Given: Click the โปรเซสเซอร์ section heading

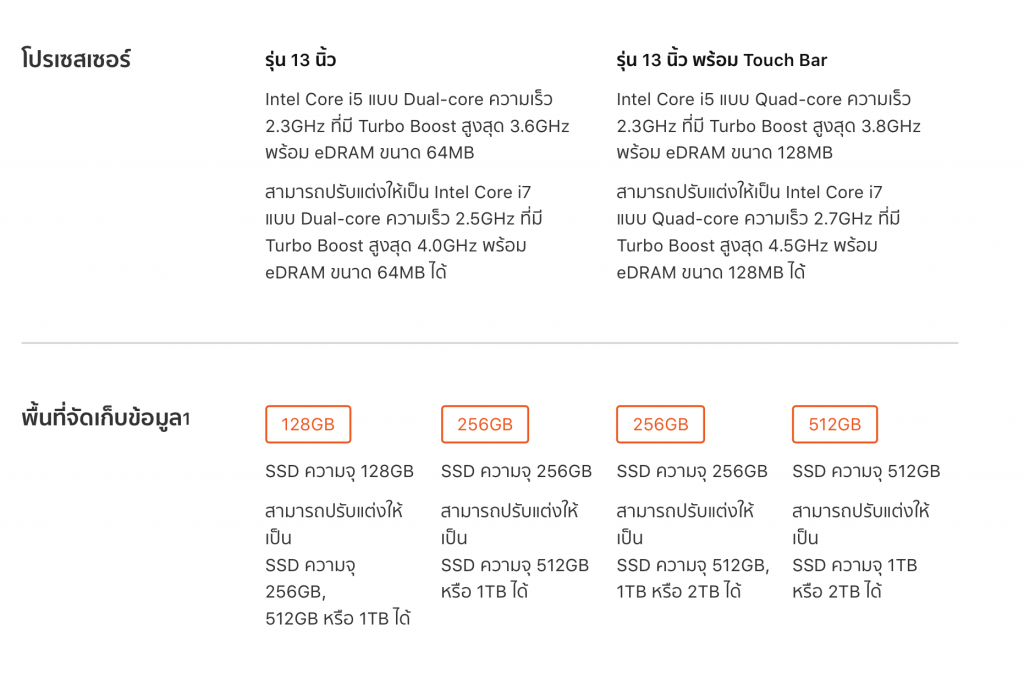Looking at the screenshot, I should pyautogui.click(x=76, y=59).
